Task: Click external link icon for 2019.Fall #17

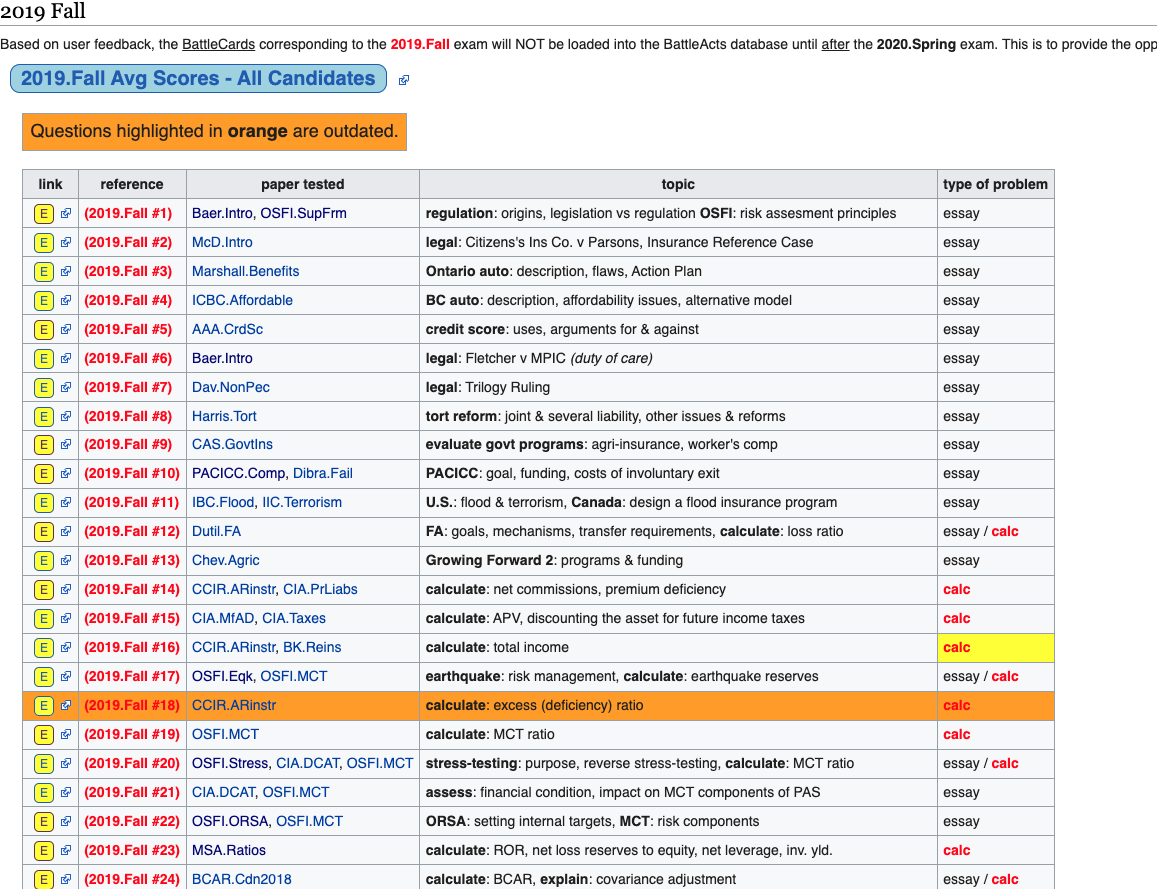Action: click(x=66, y=676)
